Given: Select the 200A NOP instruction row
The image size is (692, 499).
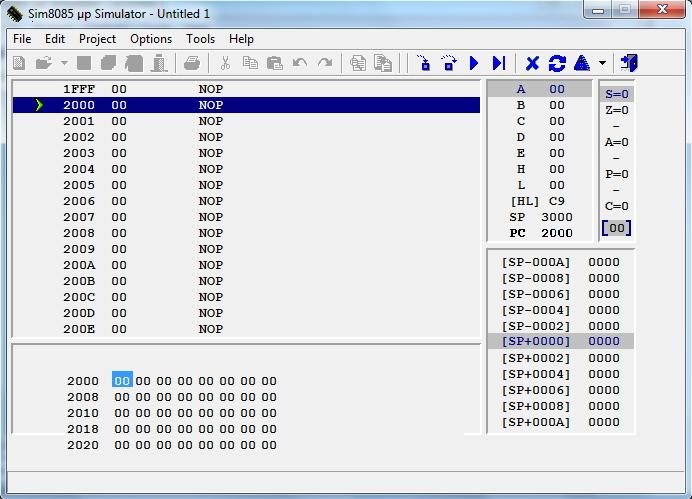Looking at the screenshot, I should (246, 265).
